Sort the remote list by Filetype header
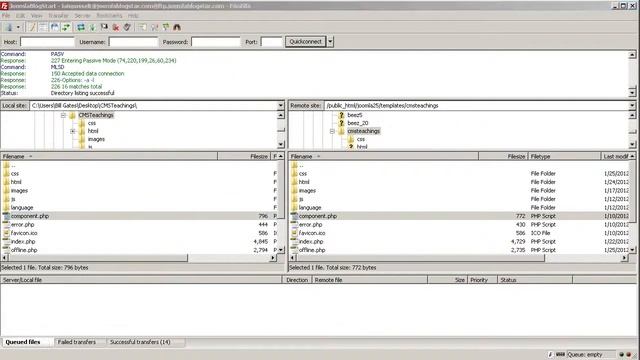Image resolution: width=640 pixels, height=360 pixels. pyautogui.click(x=564, y=156)
